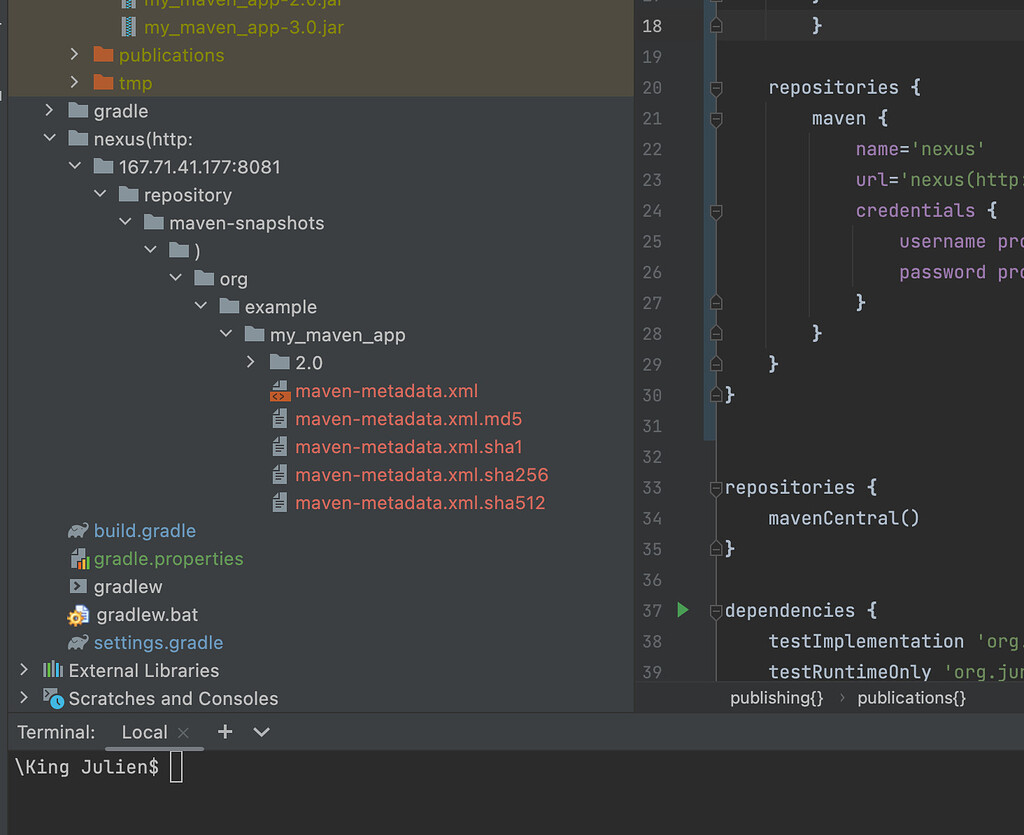
Task: Click the Scratches and Consoles icon
Action: click(54, 699)
